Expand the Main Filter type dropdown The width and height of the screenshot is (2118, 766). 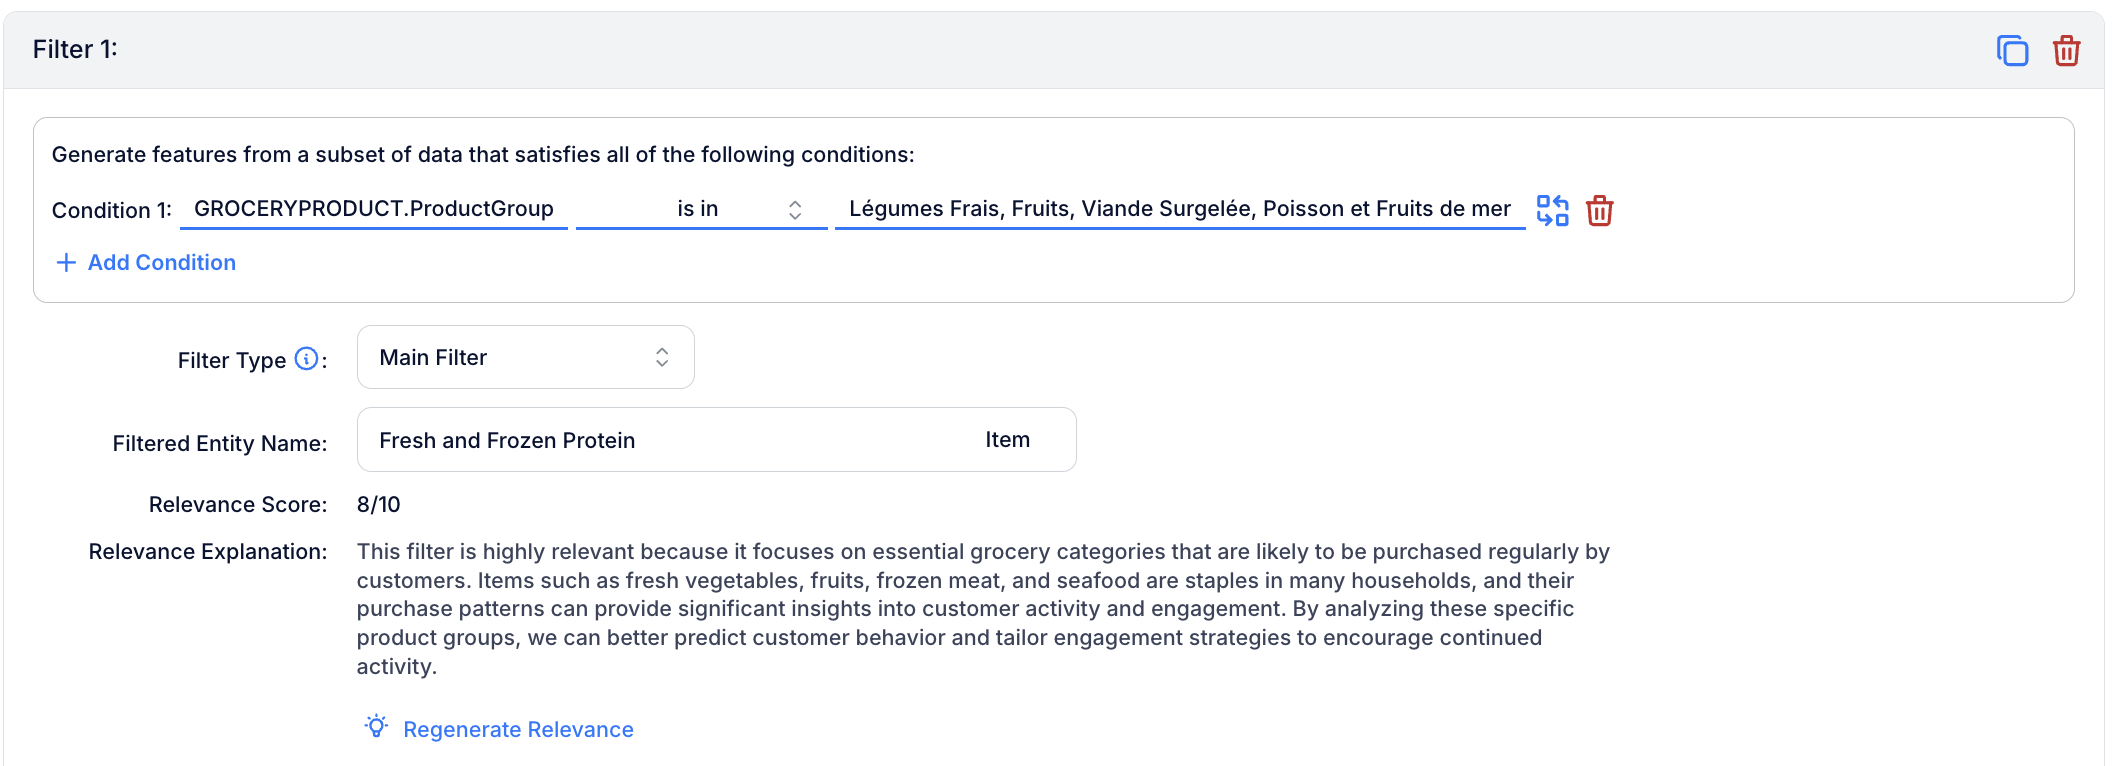526,357
